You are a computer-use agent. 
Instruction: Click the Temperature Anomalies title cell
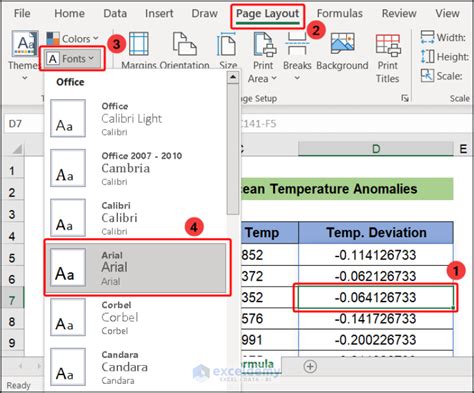coord(347,189)
